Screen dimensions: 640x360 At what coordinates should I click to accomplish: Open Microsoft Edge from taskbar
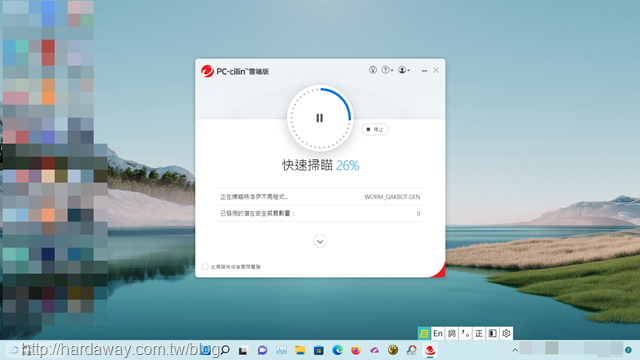coord(337,350)
